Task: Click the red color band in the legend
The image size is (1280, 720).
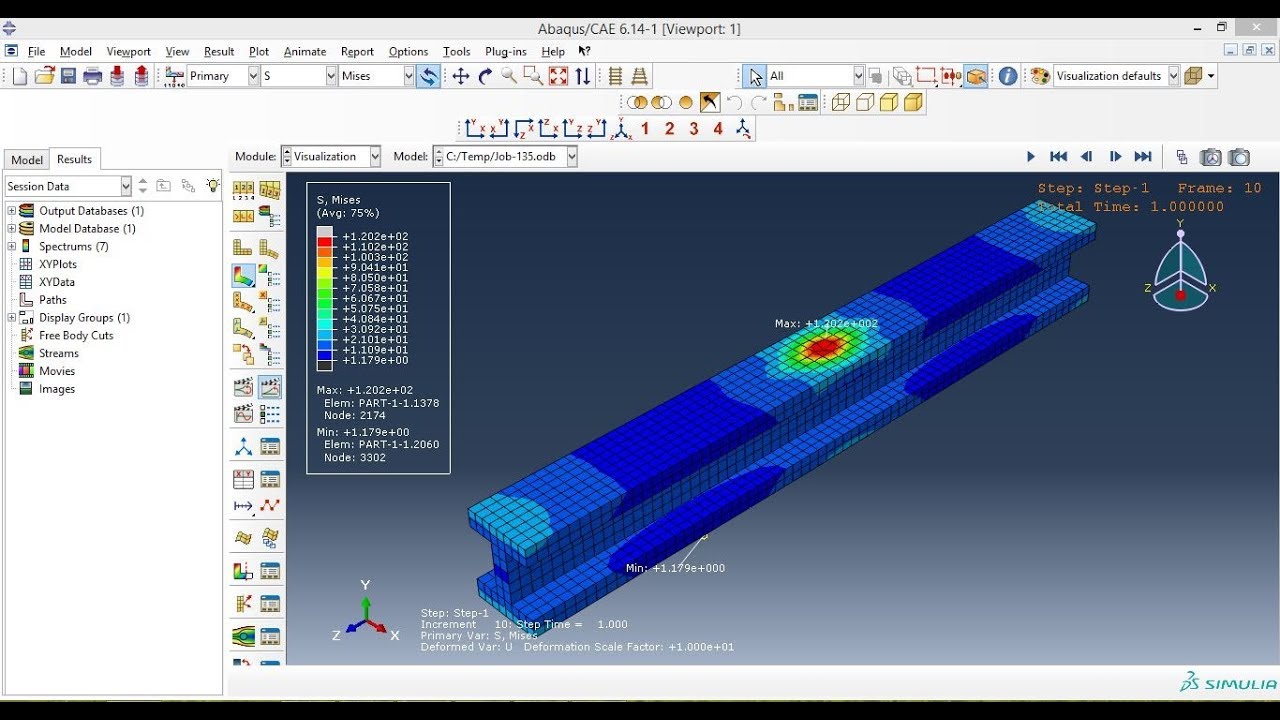Action: (x=324, y=242)
